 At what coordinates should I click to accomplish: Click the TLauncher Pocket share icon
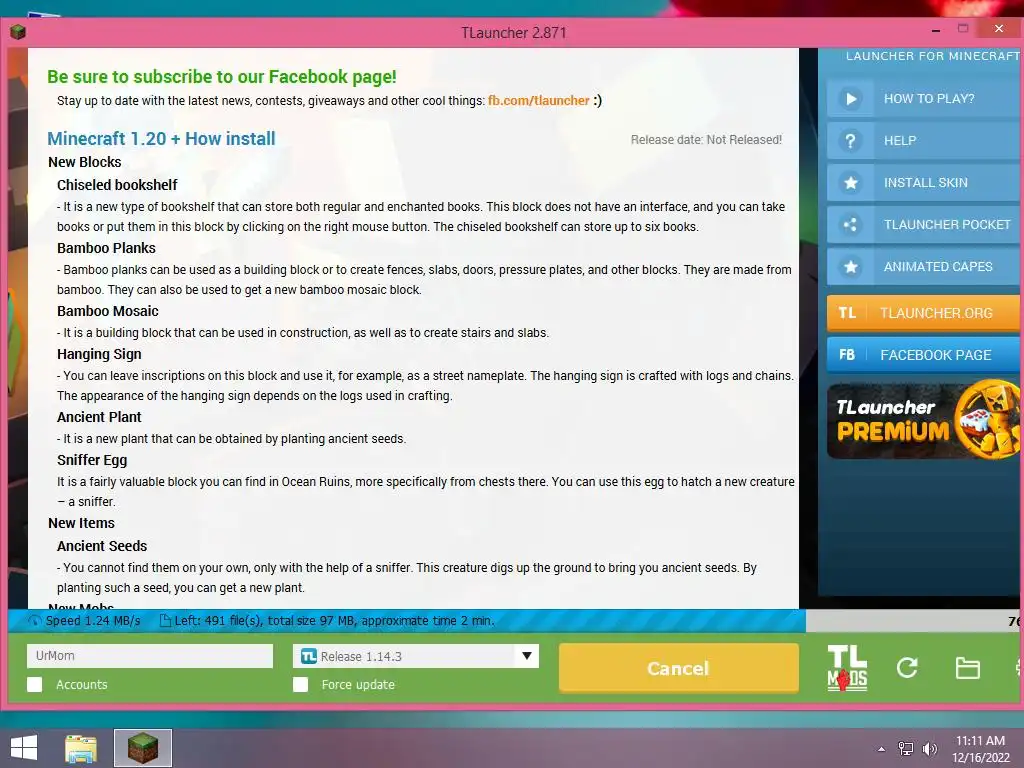point(850,225)
